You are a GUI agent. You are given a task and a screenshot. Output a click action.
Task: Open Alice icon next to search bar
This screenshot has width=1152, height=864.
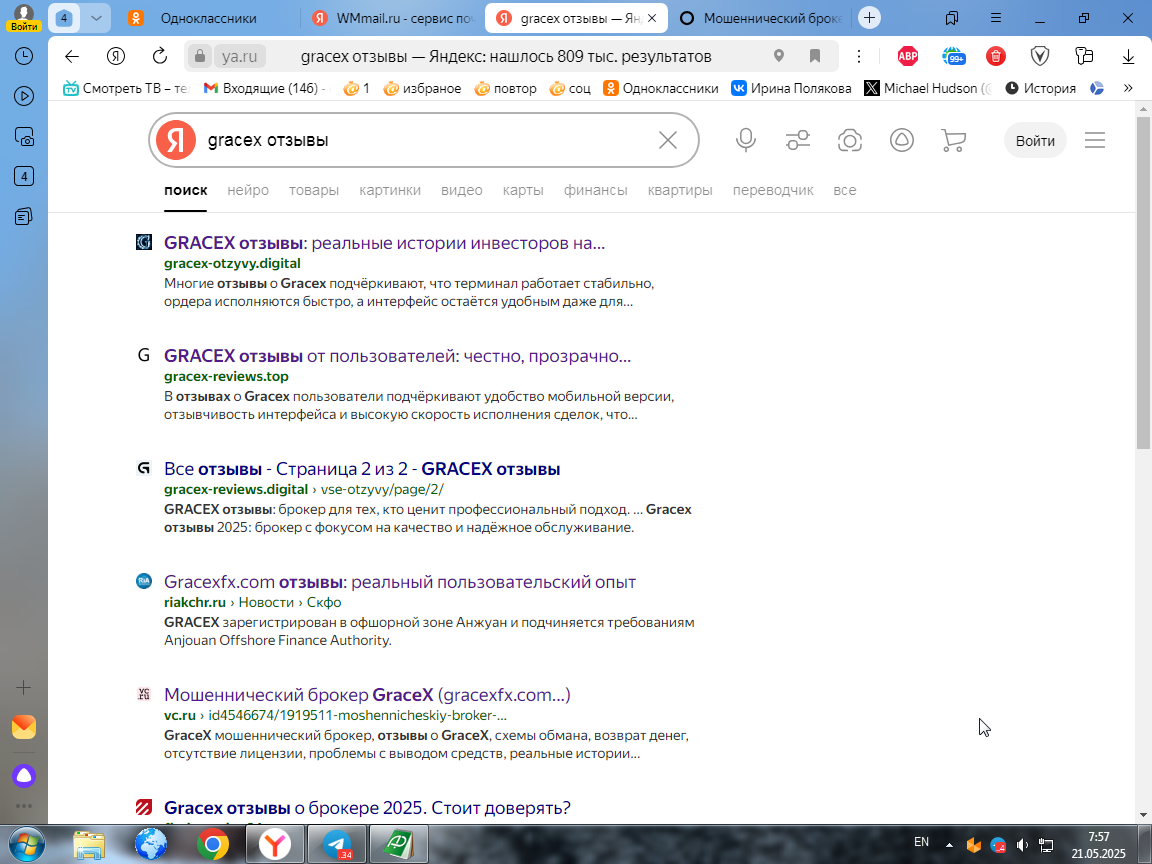pyautogui.click(x=901, y=140)
